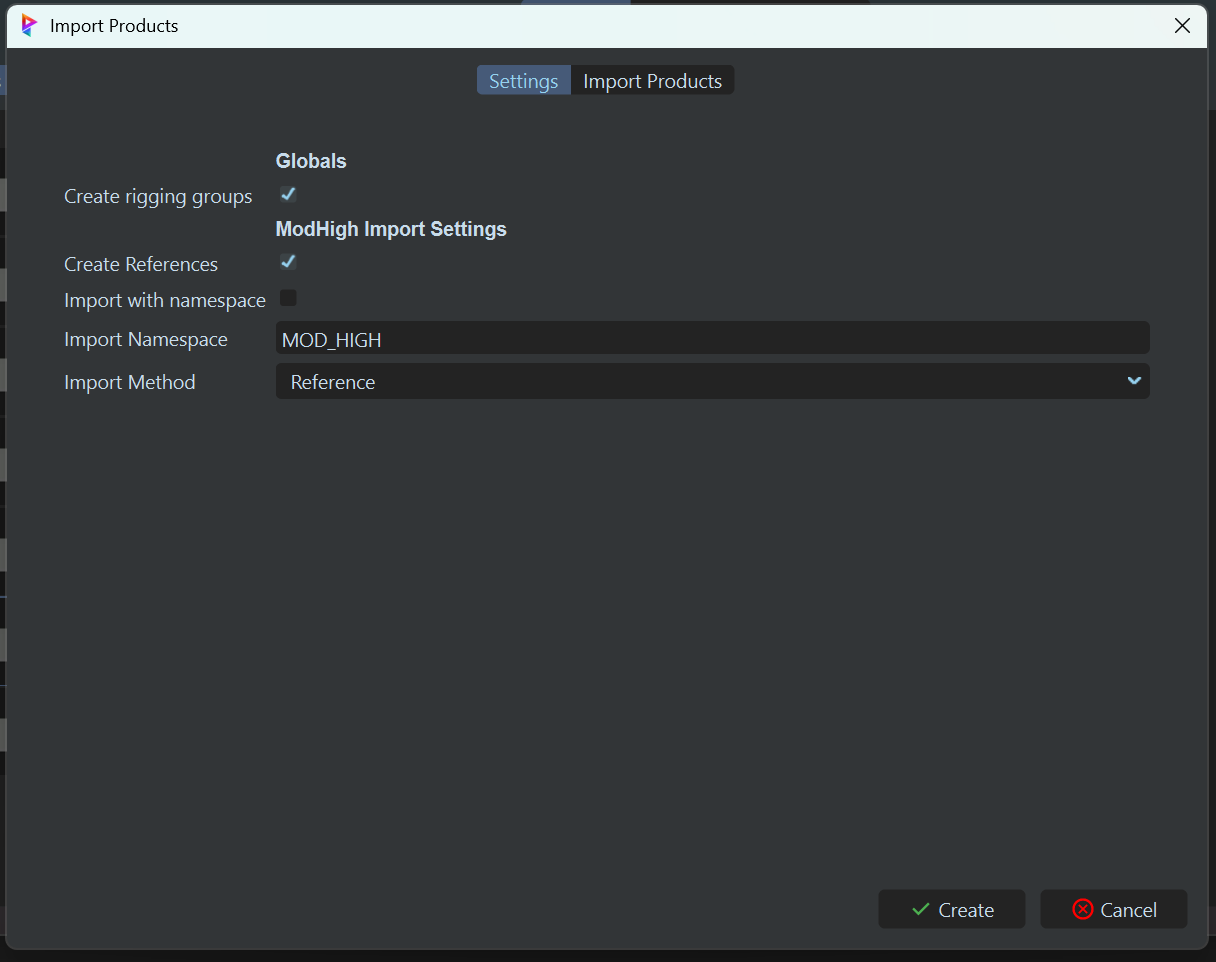The image size is (1216, 962).
Task: Switch to the Settings tab
Action: click(523, 81)
